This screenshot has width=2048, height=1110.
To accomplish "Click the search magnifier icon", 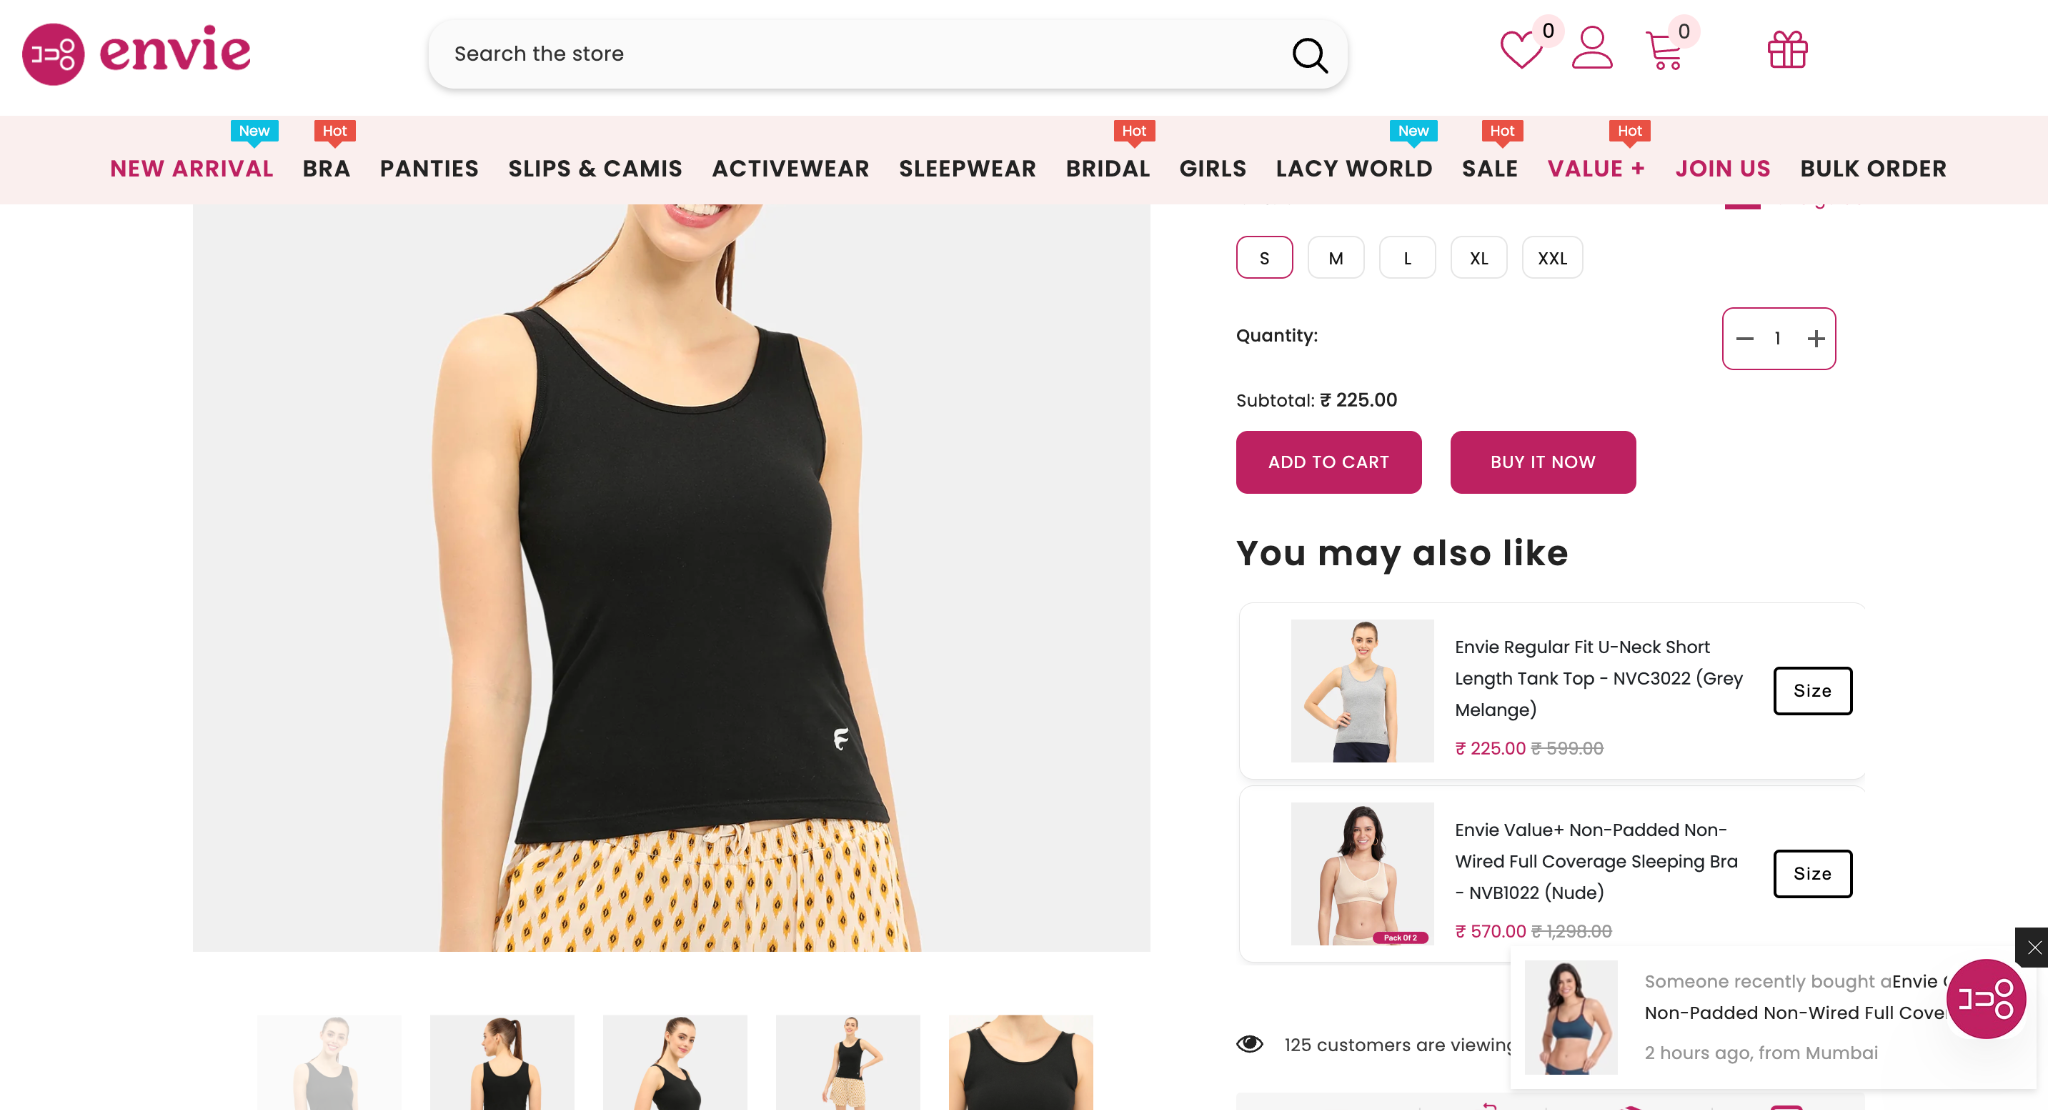I will [x=1309, y=55].
